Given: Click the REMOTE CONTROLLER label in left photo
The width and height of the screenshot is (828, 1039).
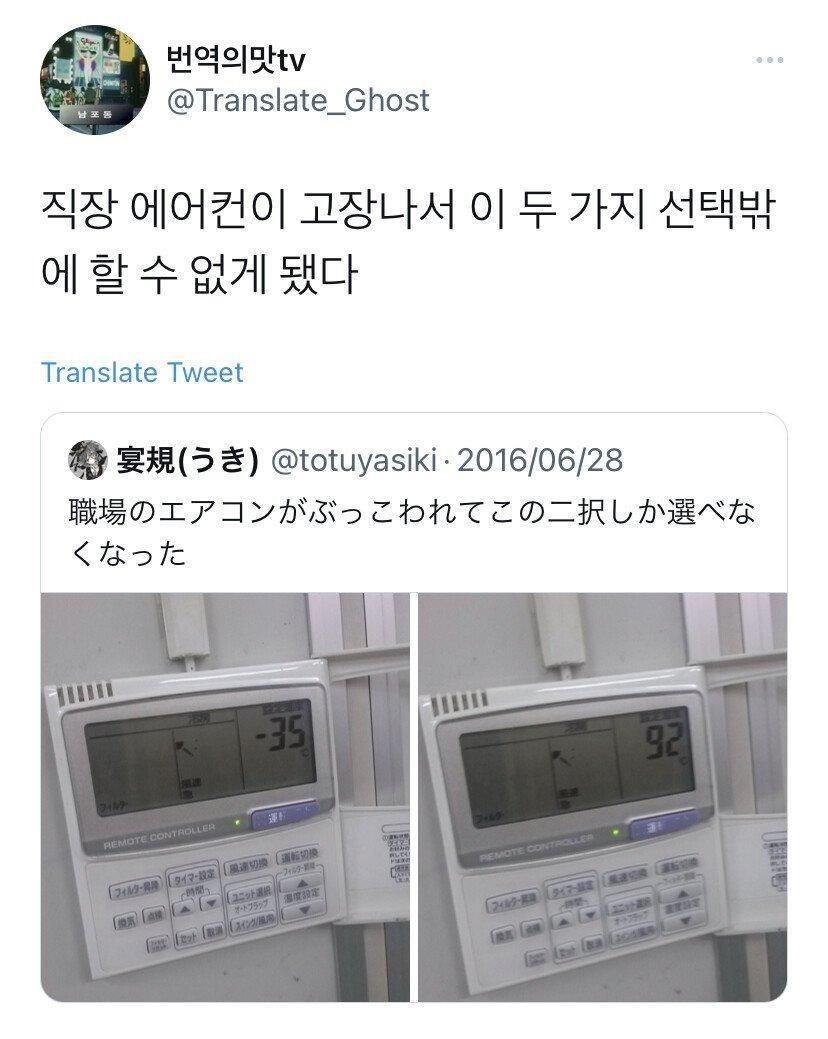Looking at the screenshot, I should click(x=160, y=836).
